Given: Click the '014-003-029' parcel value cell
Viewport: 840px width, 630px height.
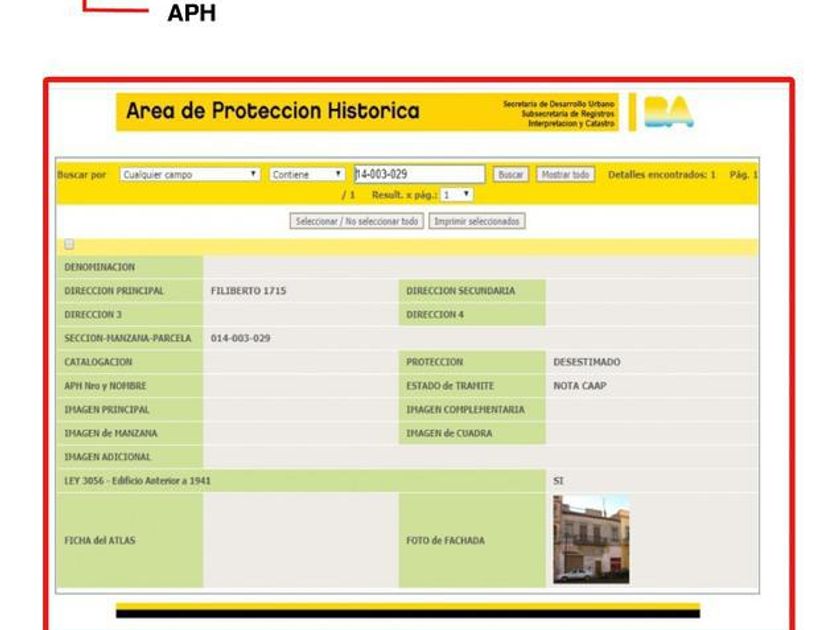Looking at the screenshot, I should coord(240,338).
